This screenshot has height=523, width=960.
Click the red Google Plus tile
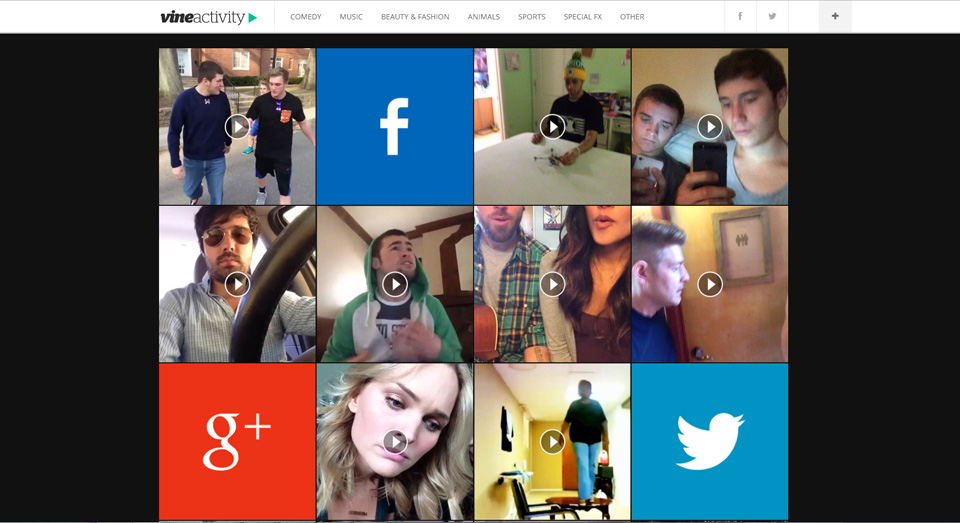coord(237,442)
